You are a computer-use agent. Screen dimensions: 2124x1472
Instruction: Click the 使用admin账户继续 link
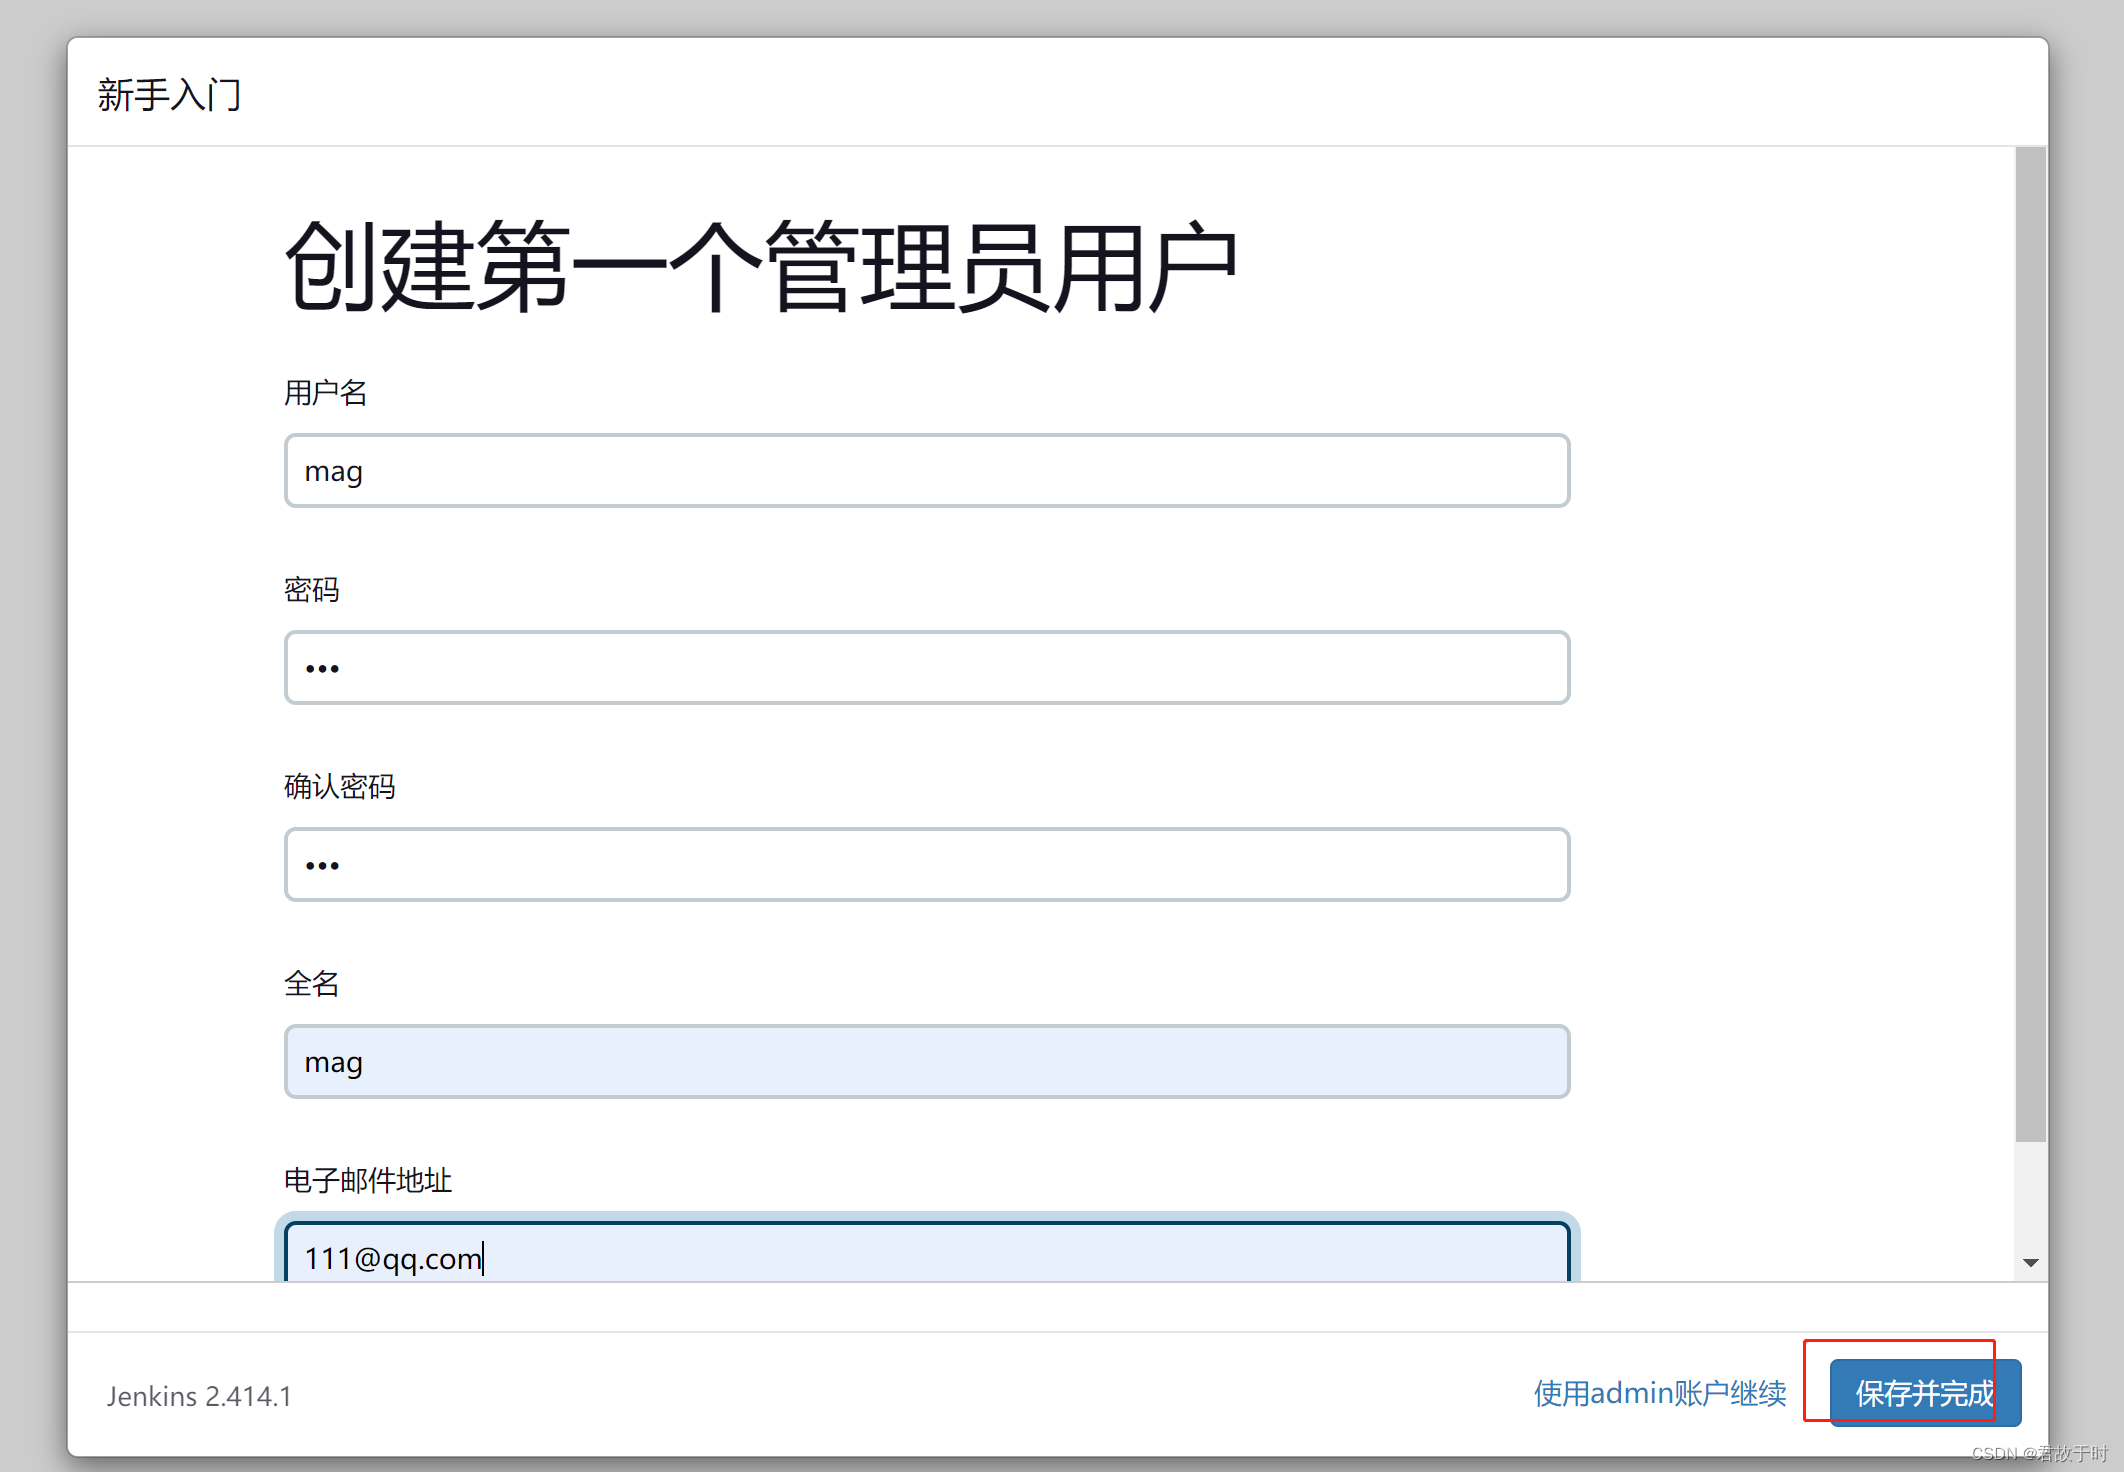[1660, 1393]
